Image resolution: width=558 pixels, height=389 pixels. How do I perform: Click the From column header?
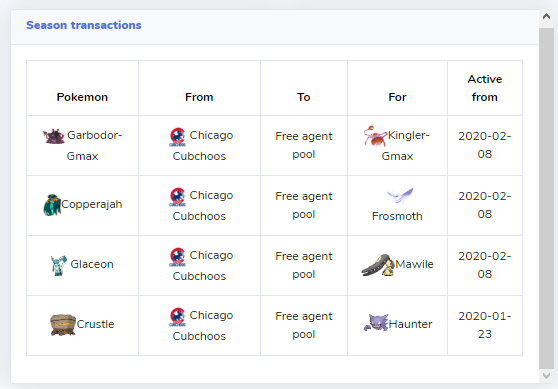click(199, 97)
